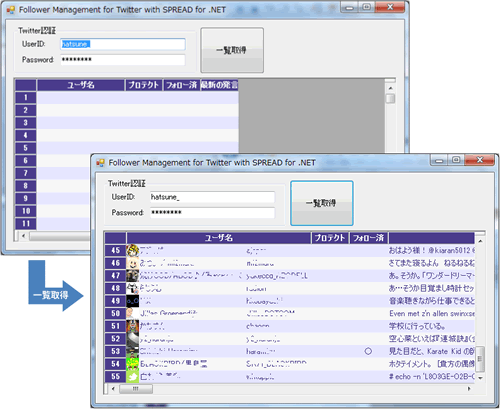Viewport: 500px width, 409px height.
Task: Click プロテクト column header in front window
Action: 330,238
